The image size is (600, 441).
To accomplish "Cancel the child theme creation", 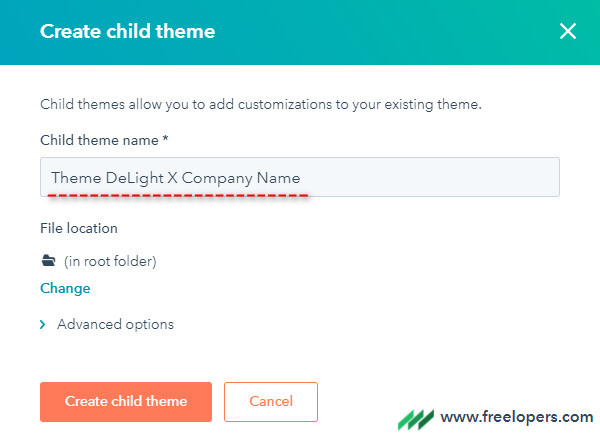I will pyautogui.click(x=271, y=402).
